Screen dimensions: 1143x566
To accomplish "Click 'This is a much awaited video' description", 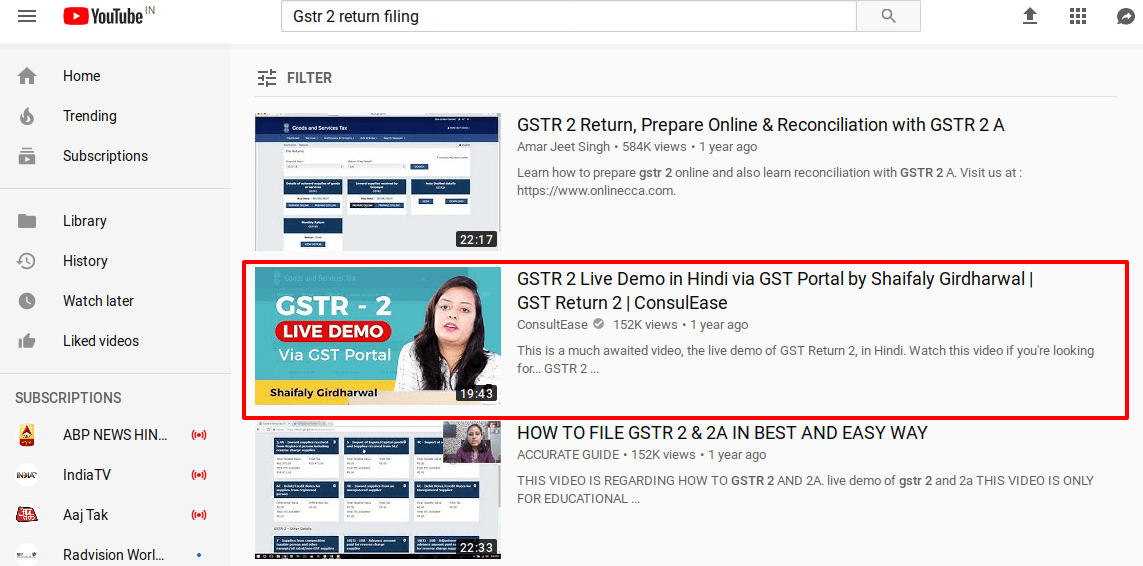I will (805, 360).
